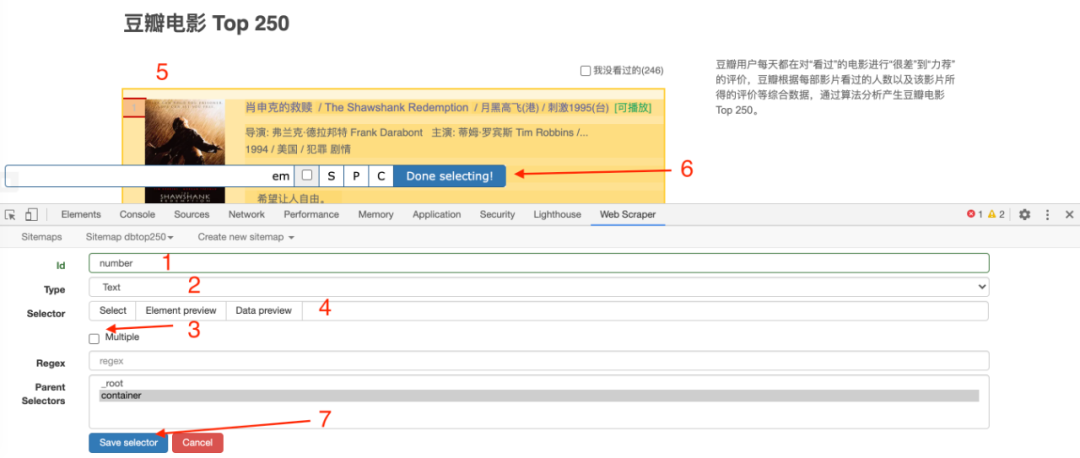Click the '豆瓣电影 Top 250' page heading
Viewport: 1080px width, 458px height.
pos(207,23)
